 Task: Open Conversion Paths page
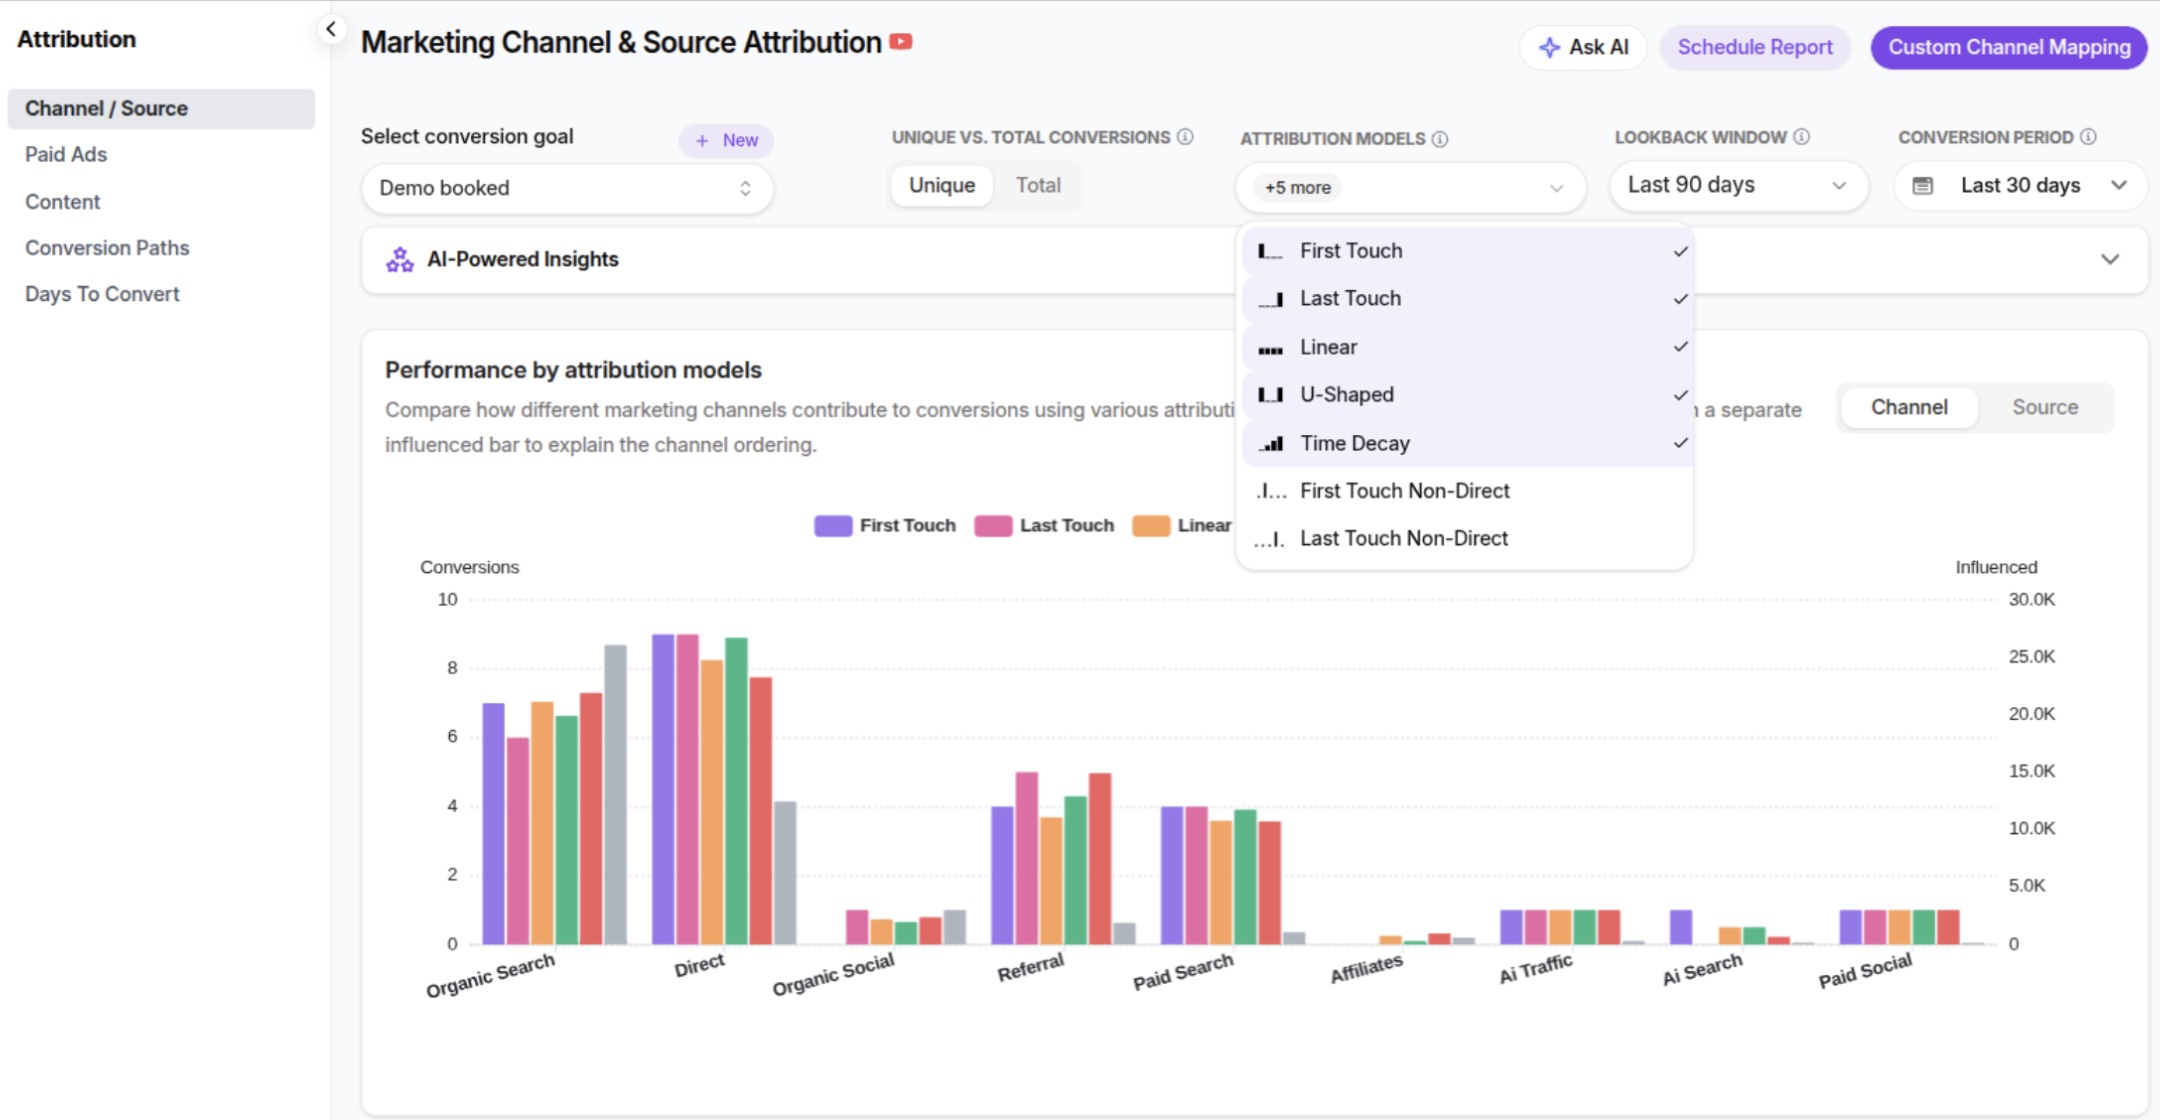pos(107,248)
